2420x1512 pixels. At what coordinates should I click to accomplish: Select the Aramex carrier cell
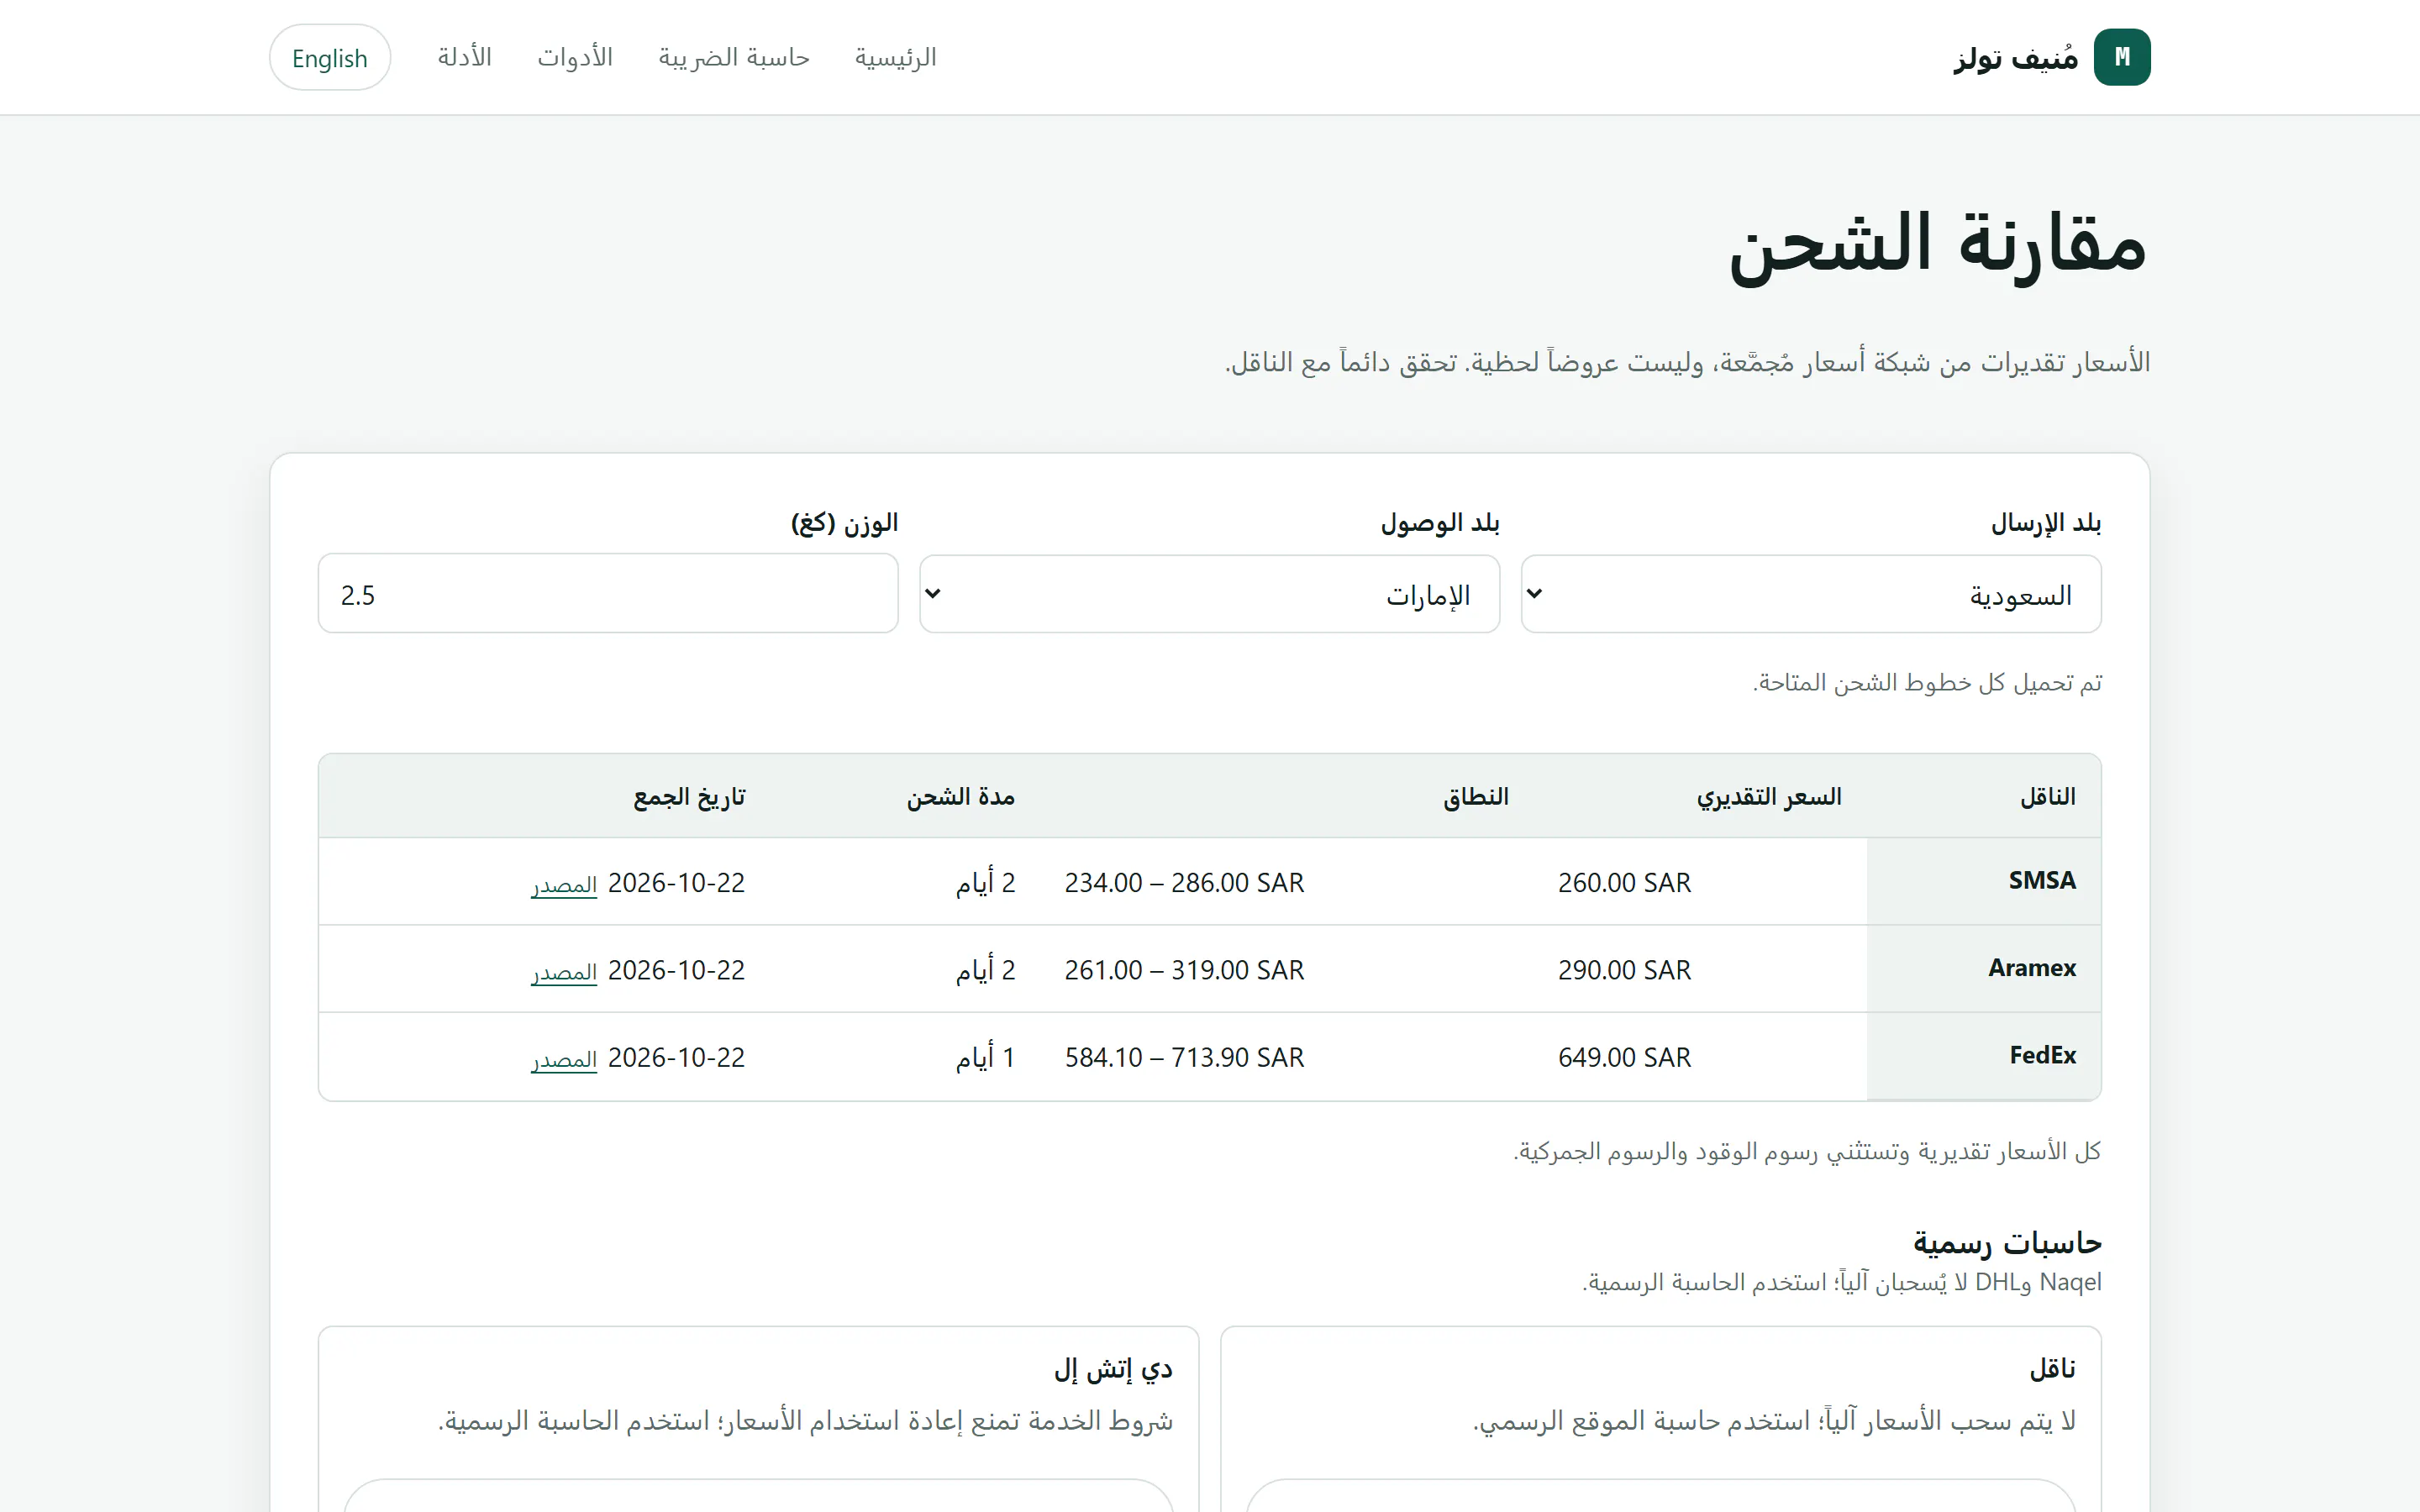1984,968
